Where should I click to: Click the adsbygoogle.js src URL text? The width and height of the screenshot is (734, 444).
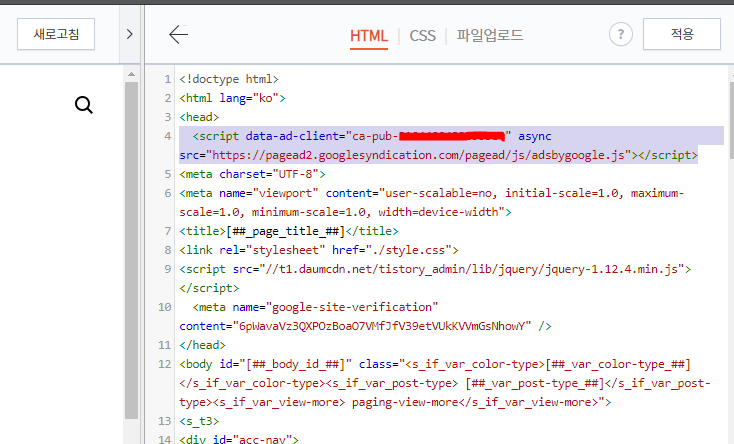point(418,155)
